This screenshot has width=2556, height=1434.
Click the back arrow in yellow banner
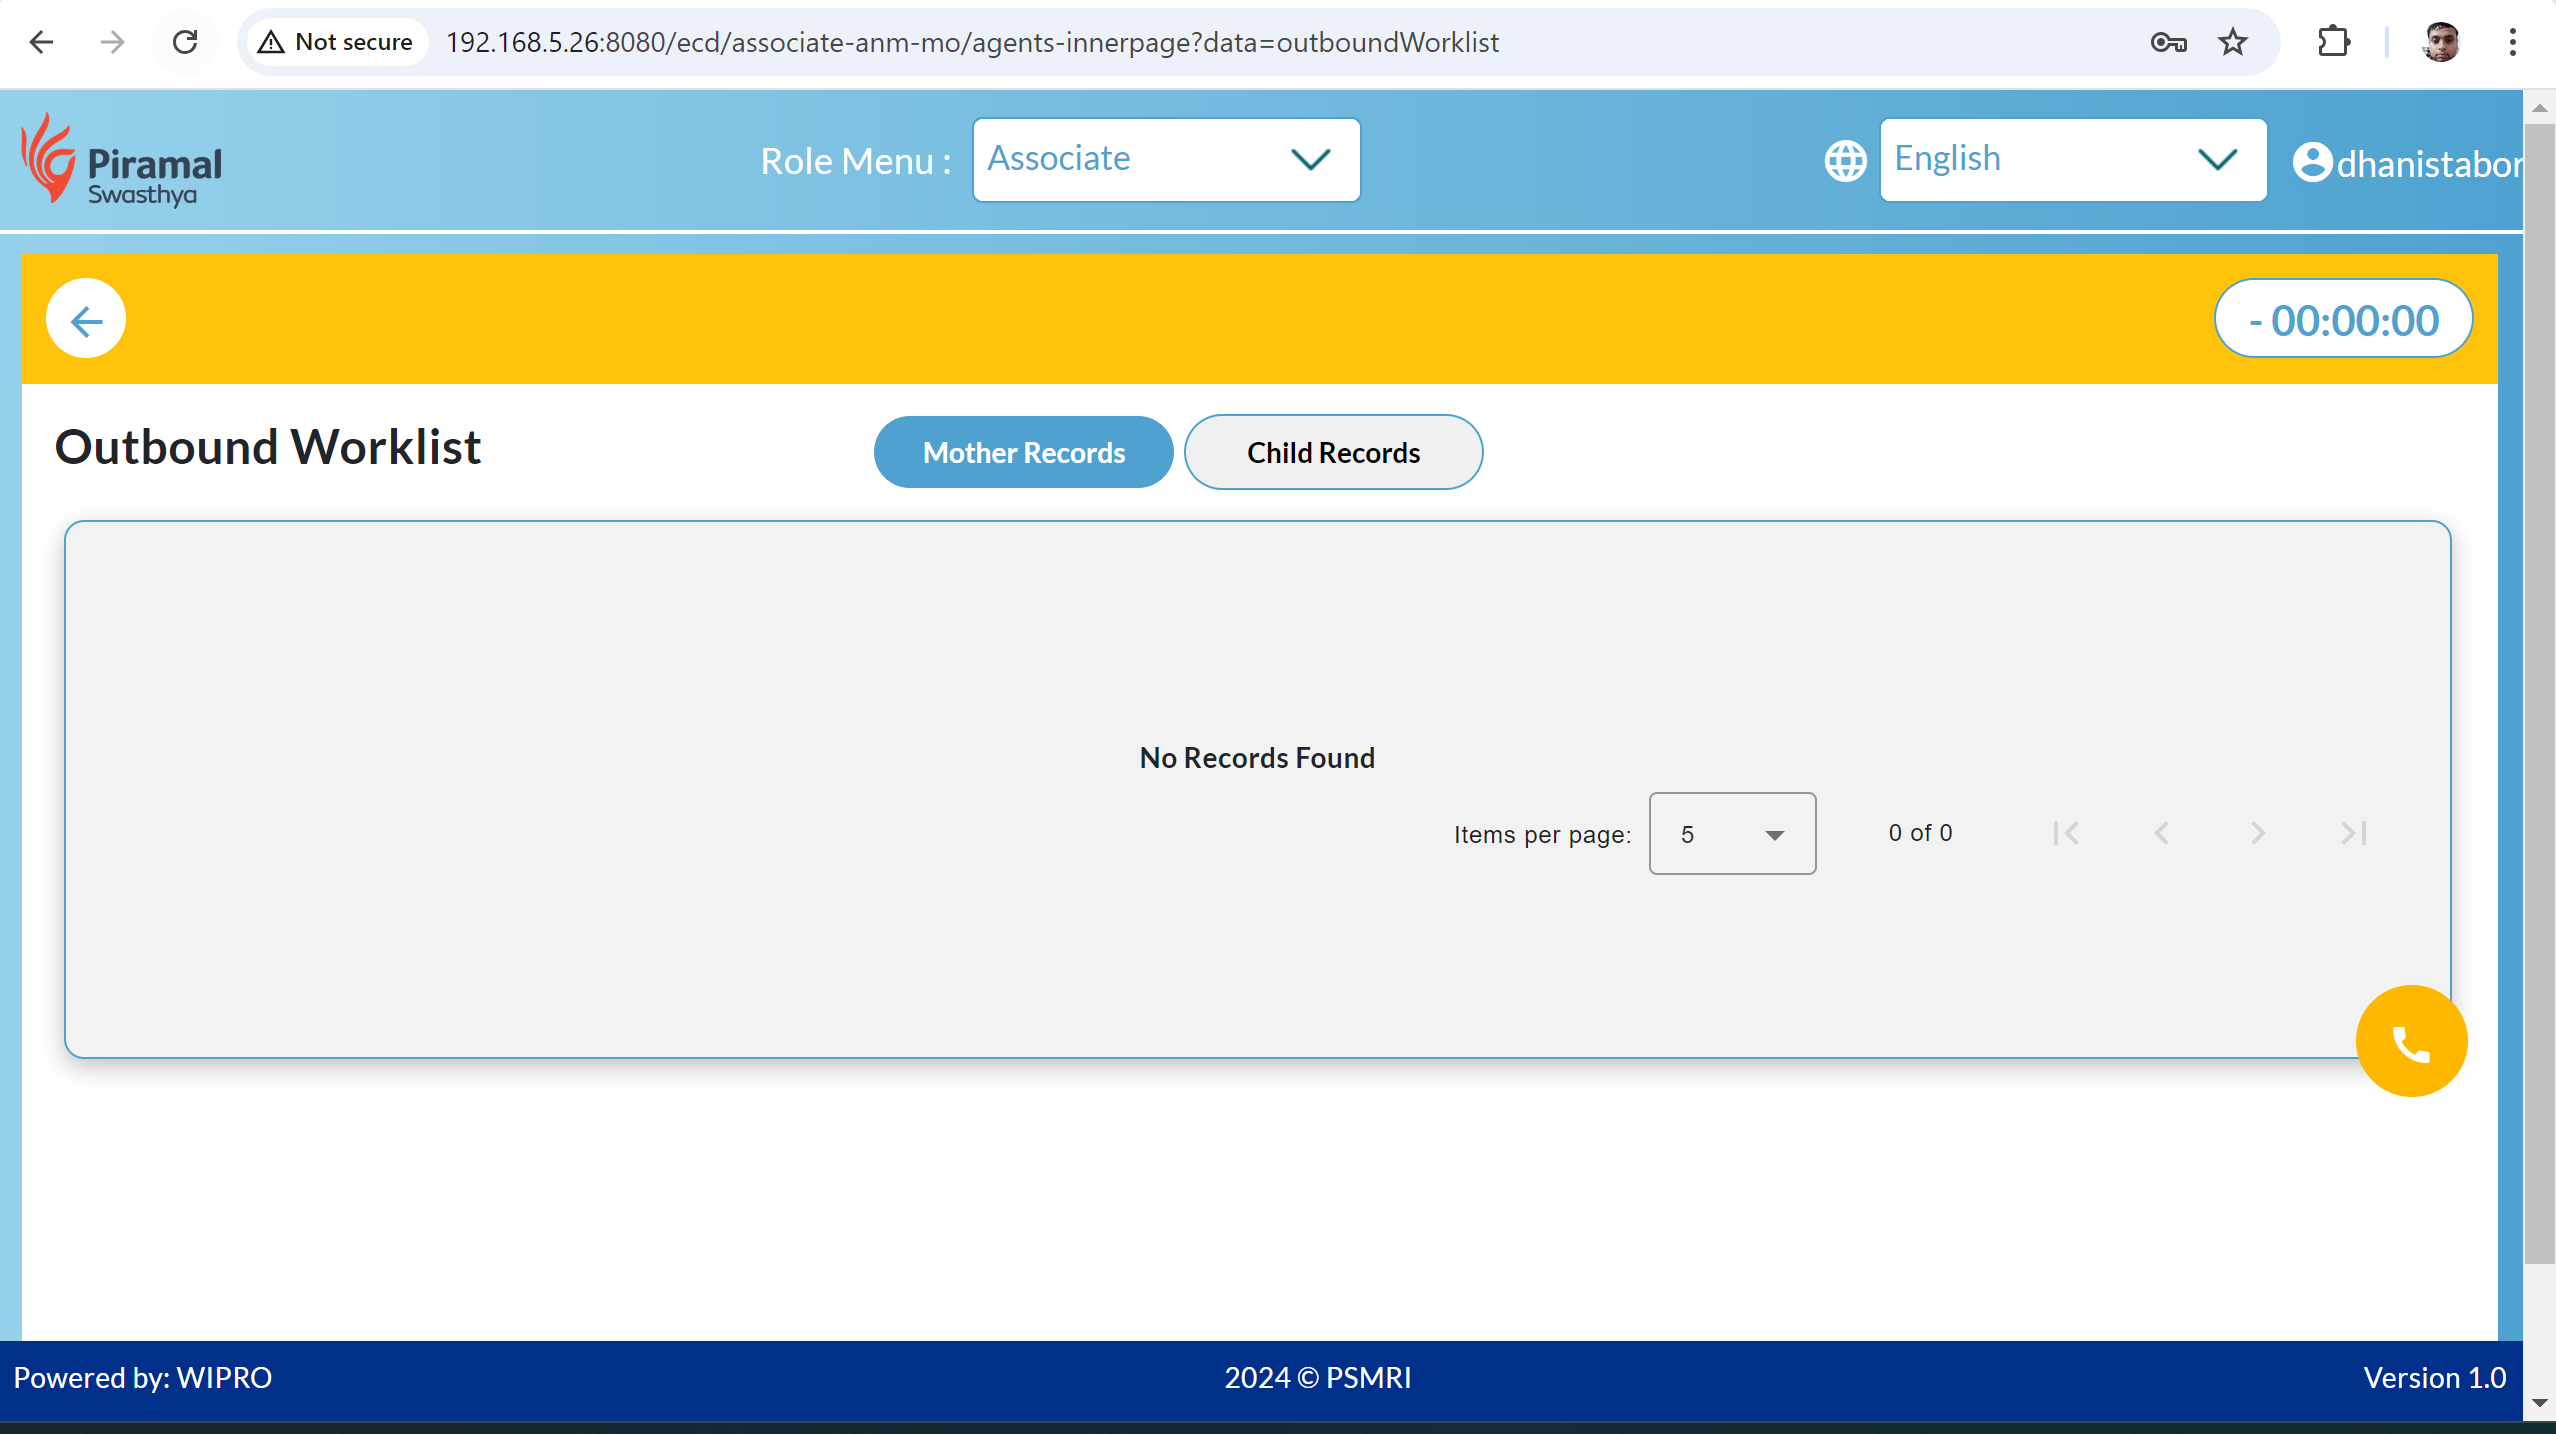[x=86, y=319]
